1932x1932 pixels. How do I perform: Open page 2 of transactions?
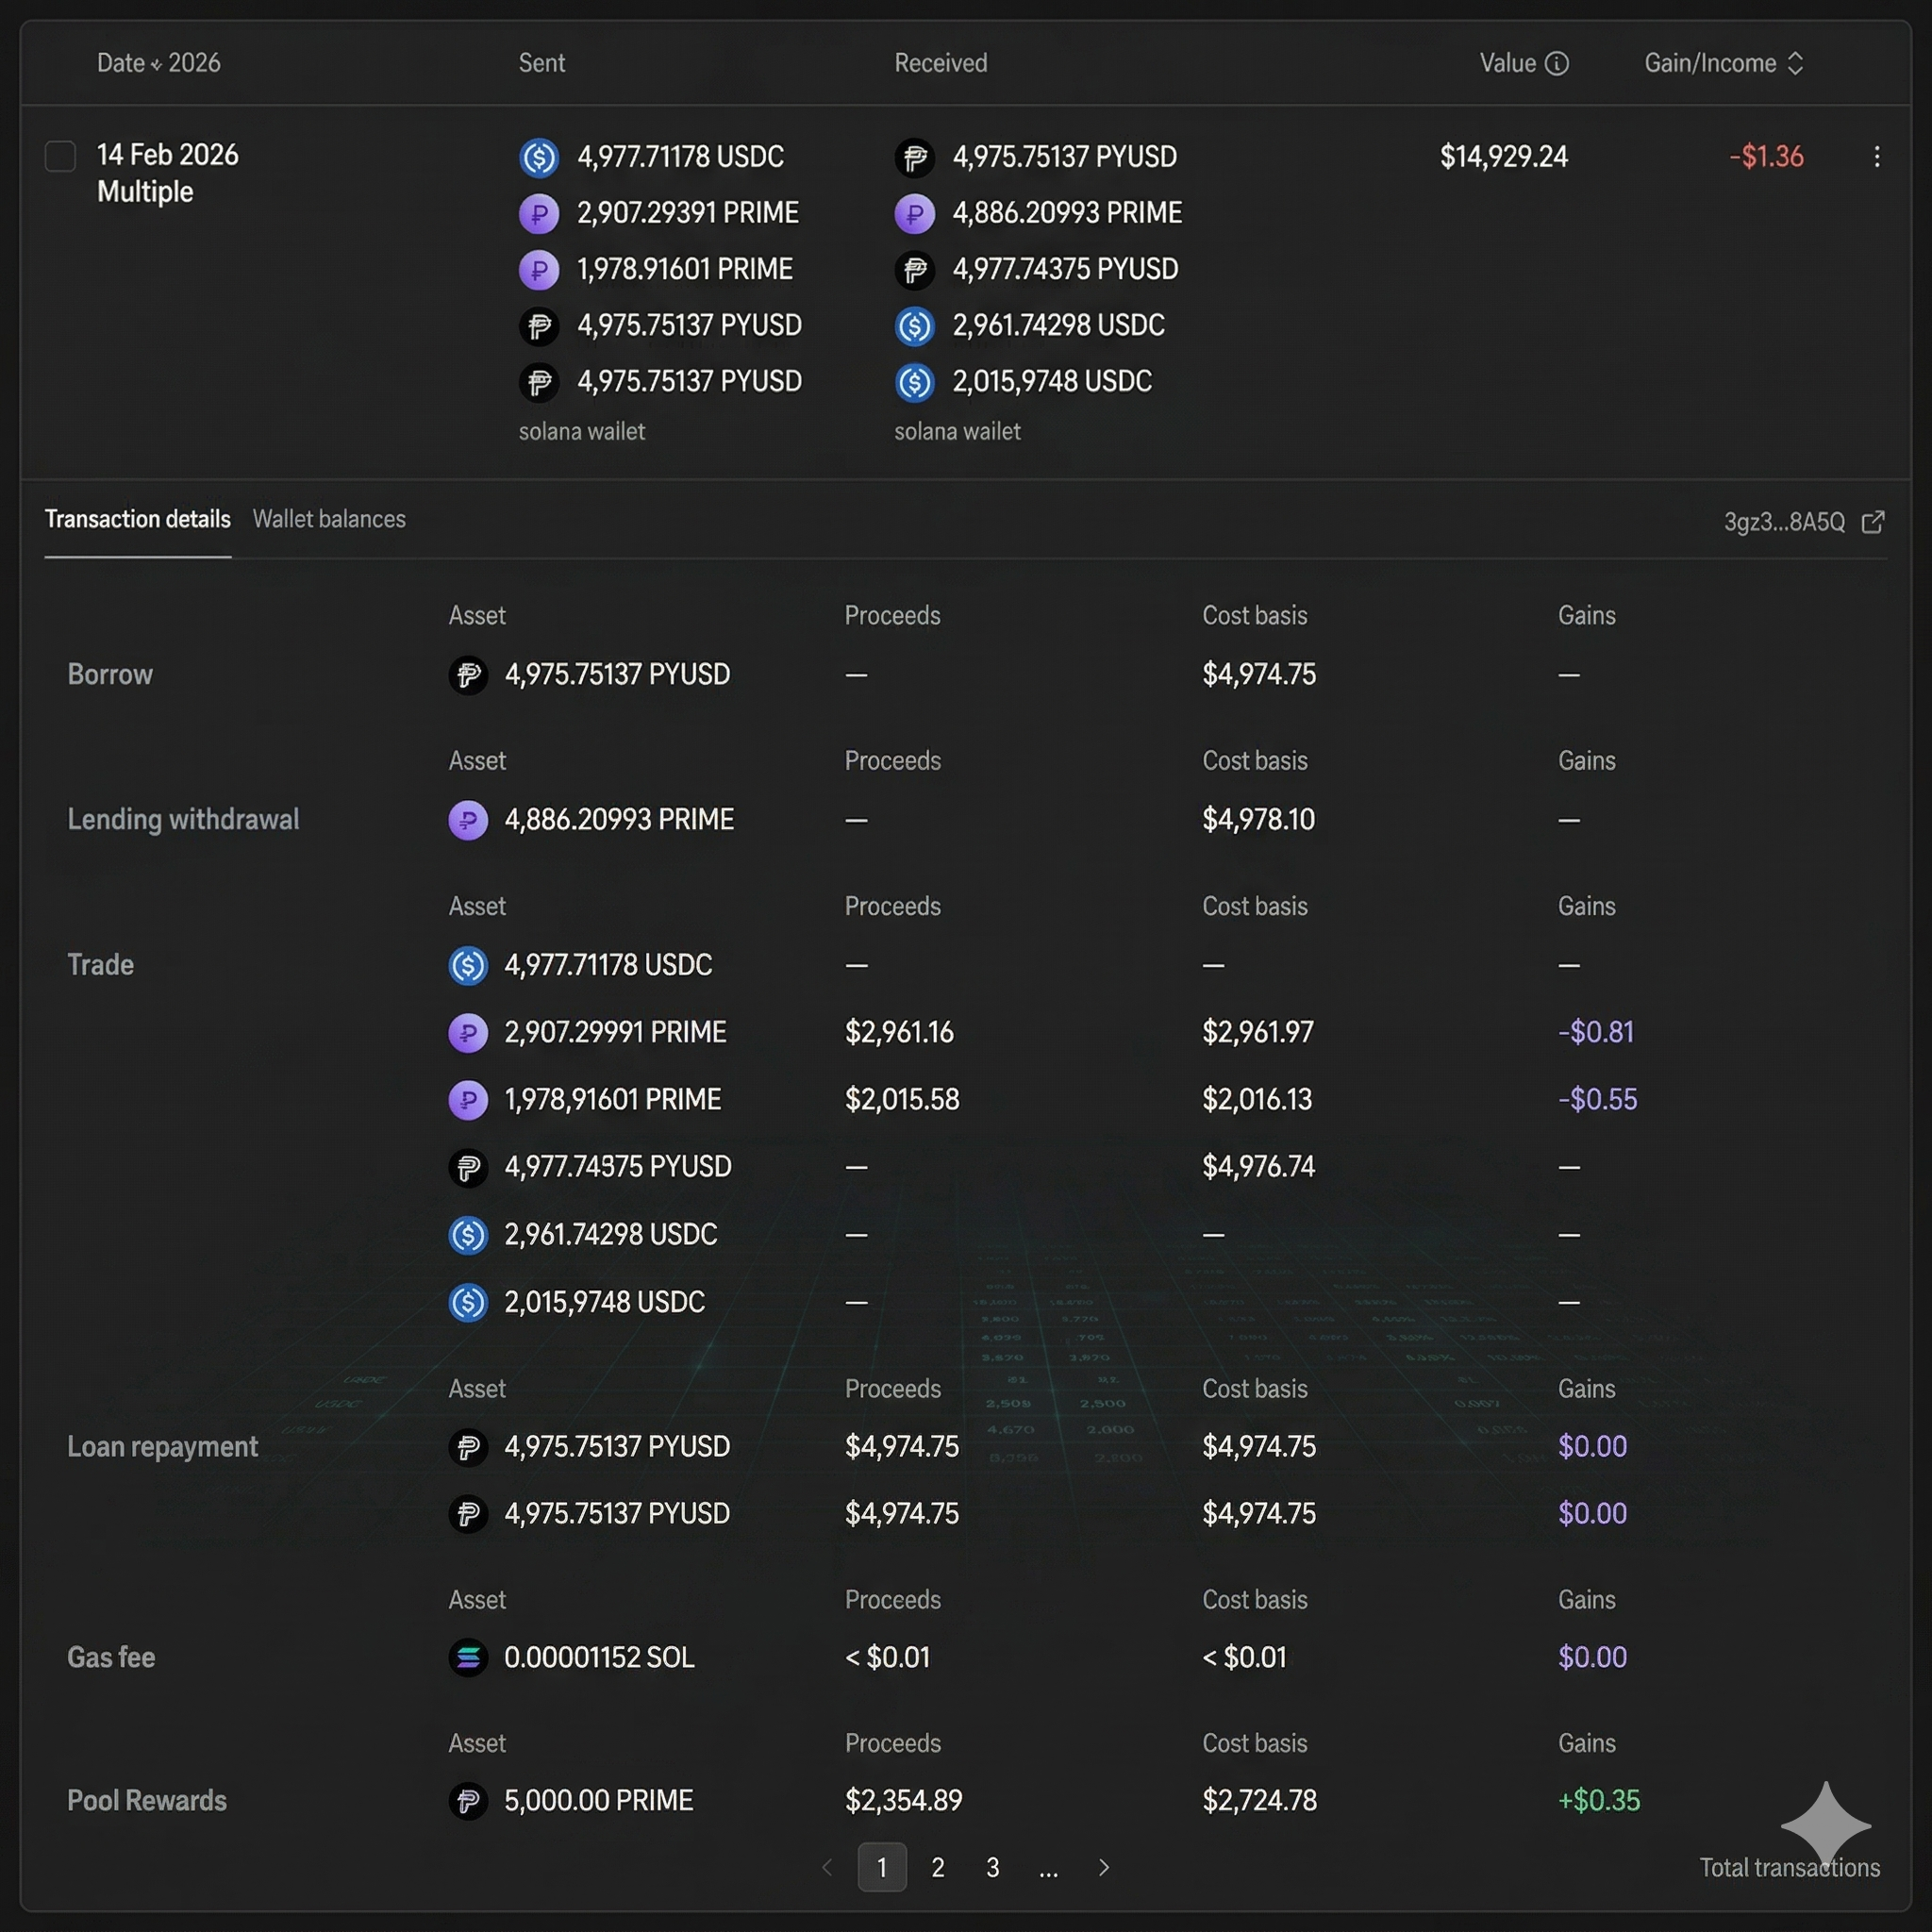pyautogui.click(x=938, y=1867)
